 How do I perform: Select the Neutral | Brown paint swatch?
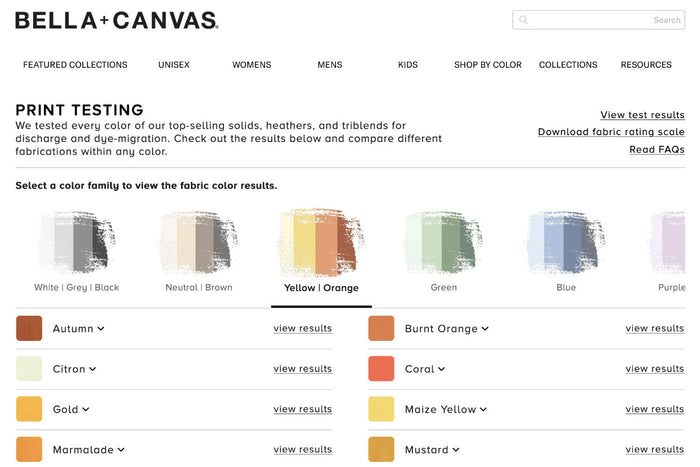[199, 242]
